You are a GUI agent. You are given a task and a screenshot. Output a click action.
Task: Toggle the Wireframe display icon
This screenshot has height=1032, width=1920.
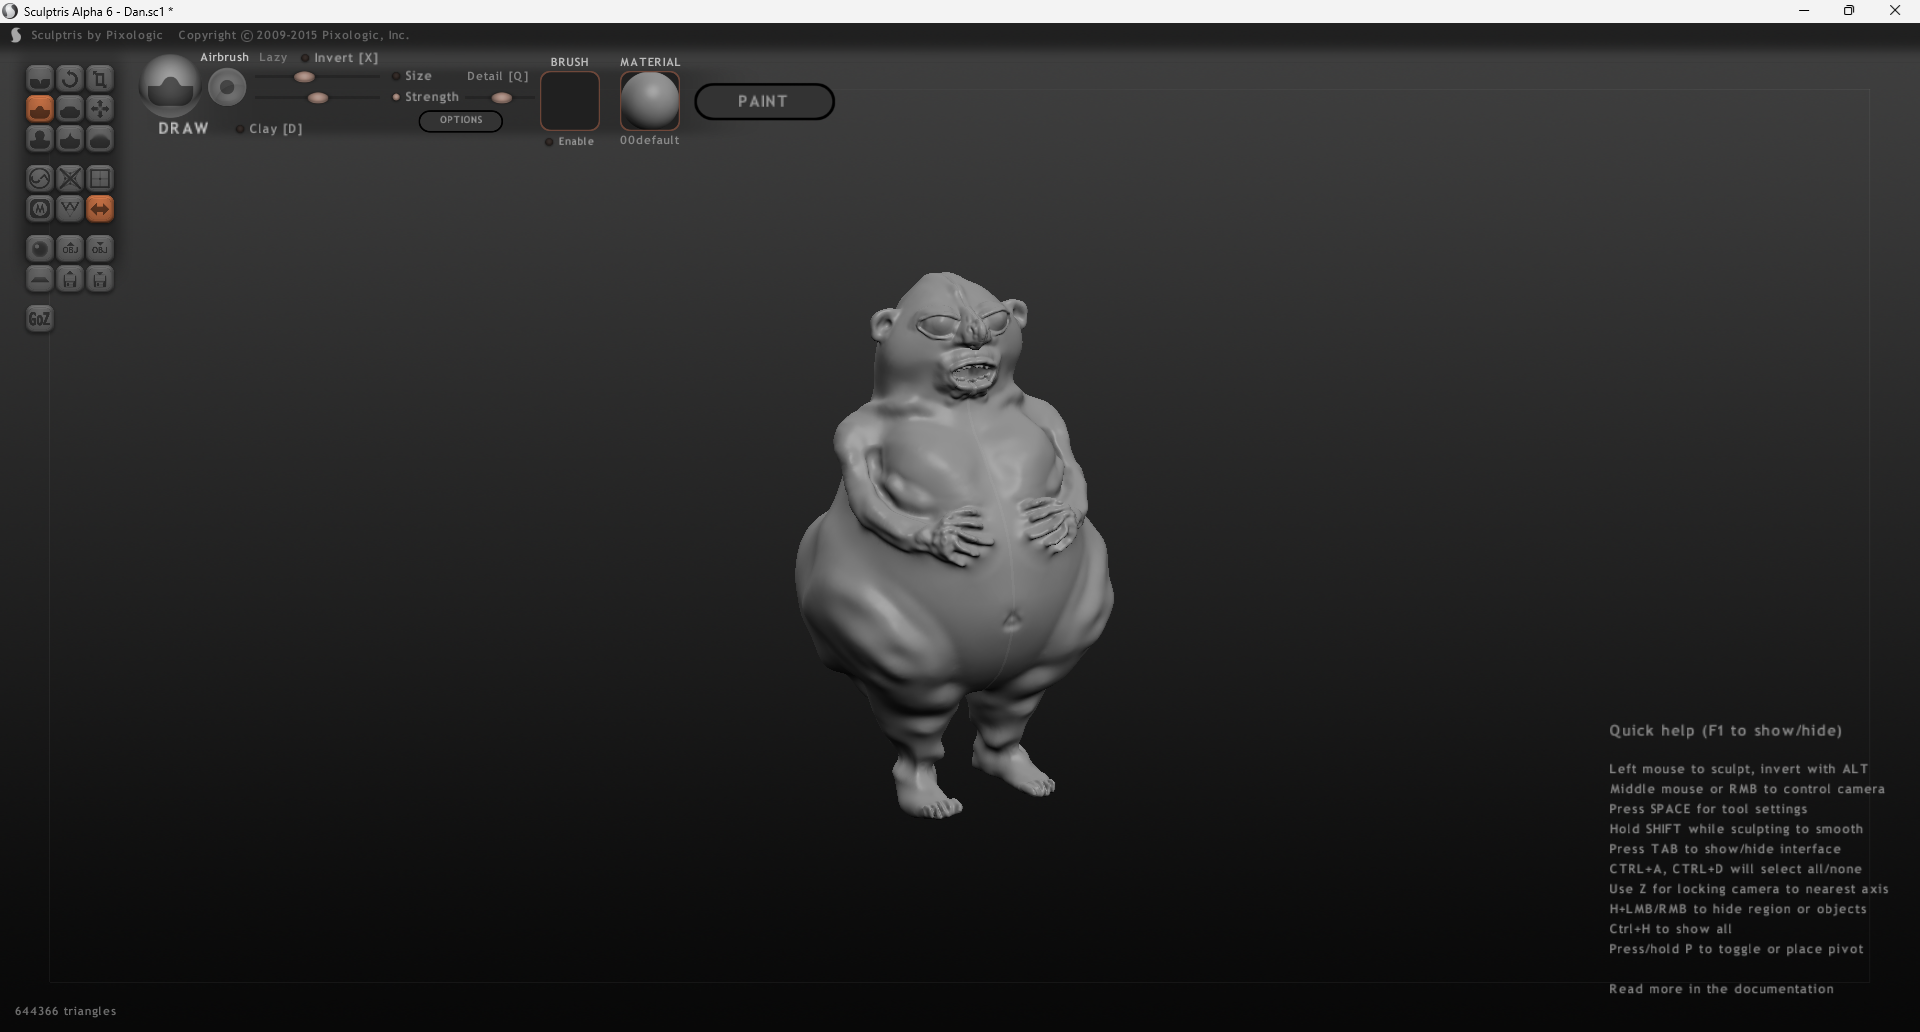point(70,209)
